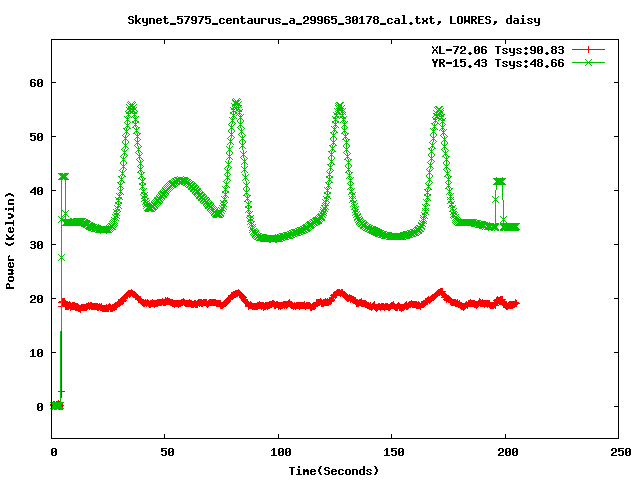This screenshot has width=640, height=480.
Task: Click x-axis tick label 50
Action: click(167, 452)
